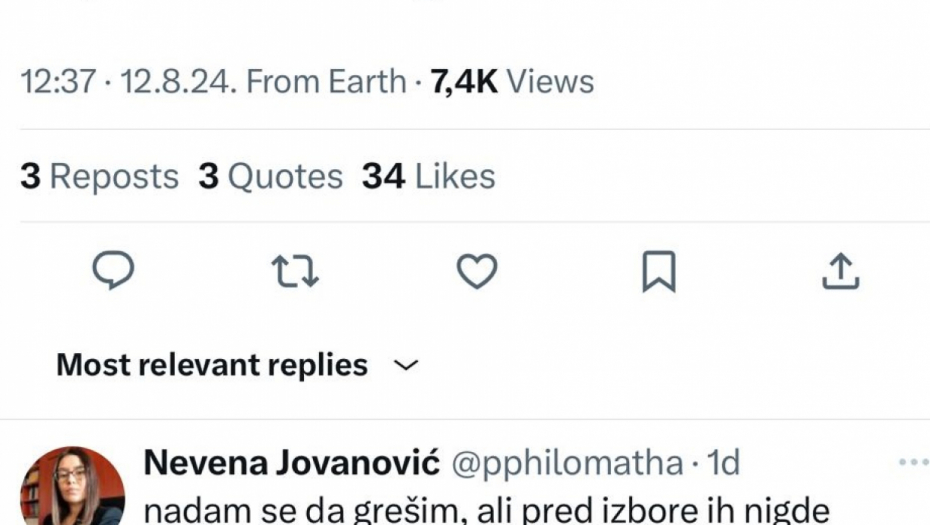View the 3 Quotes list
The image size is (930, 525).
(270, 177)
